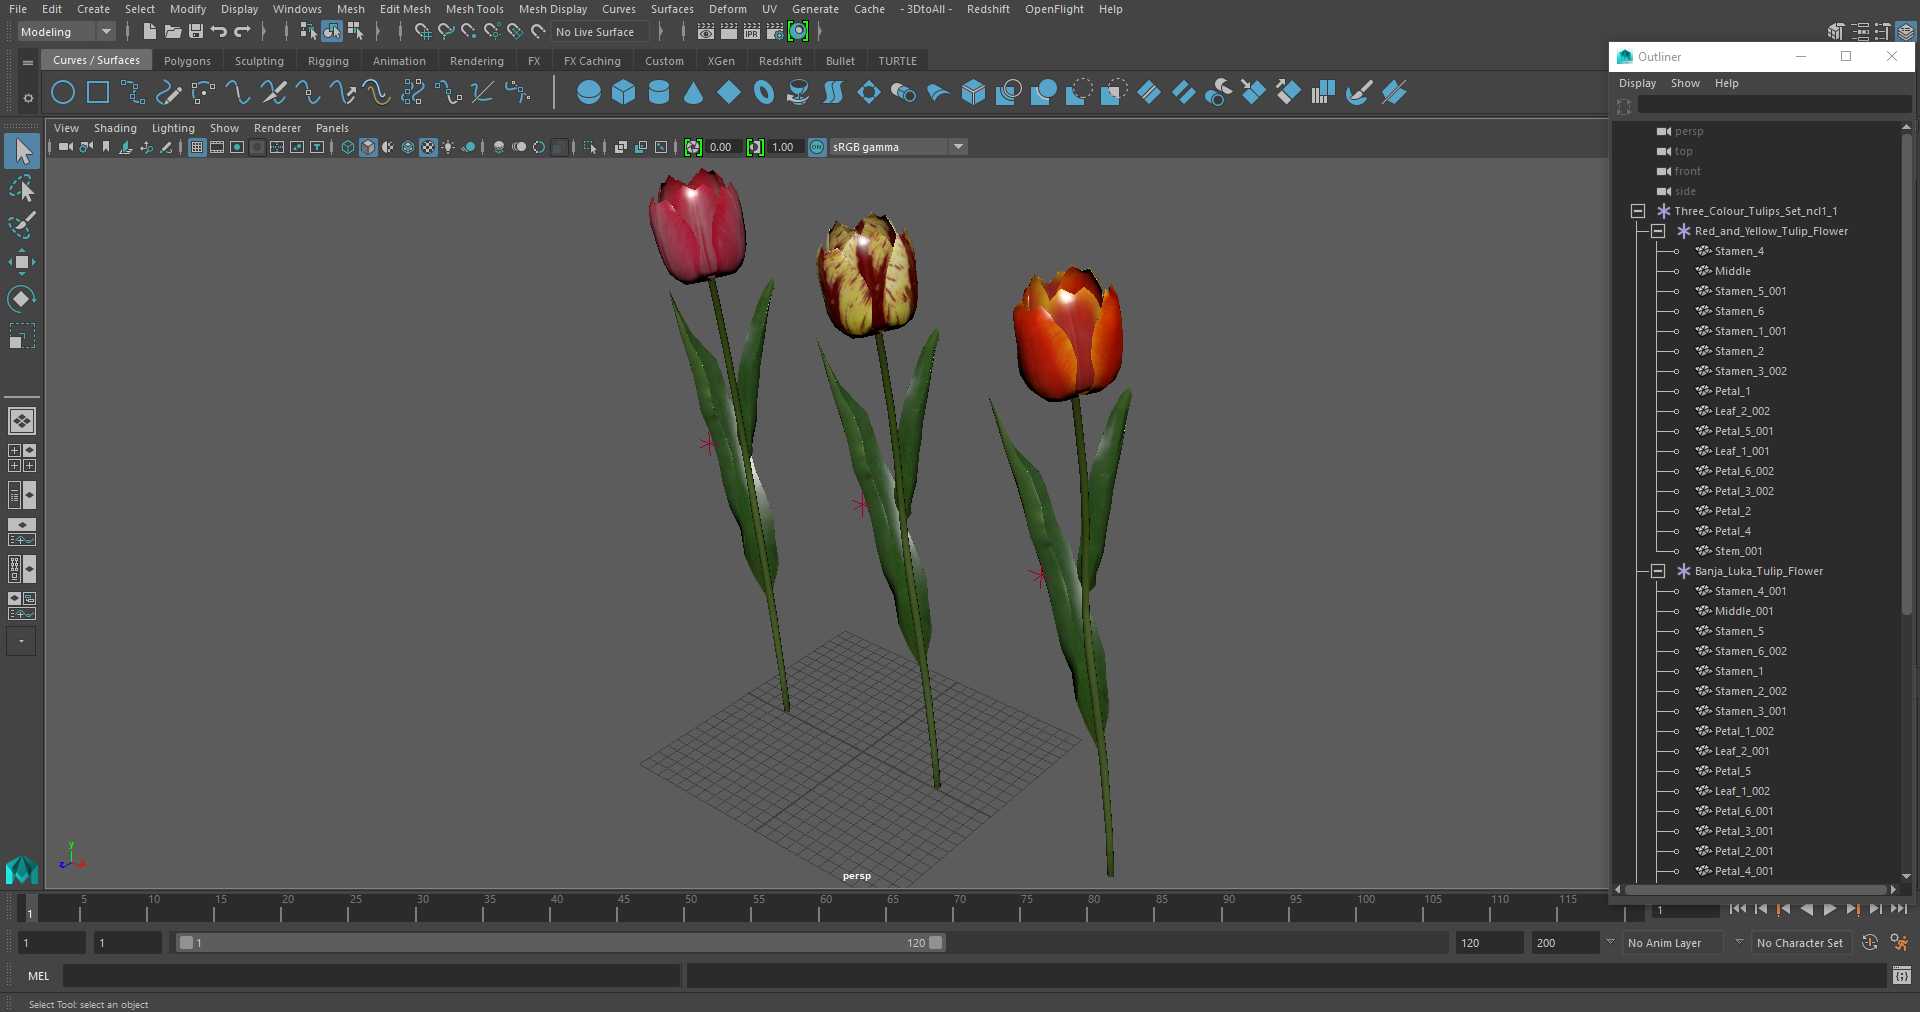Click the Redo arrow icon

click(242, 32)
